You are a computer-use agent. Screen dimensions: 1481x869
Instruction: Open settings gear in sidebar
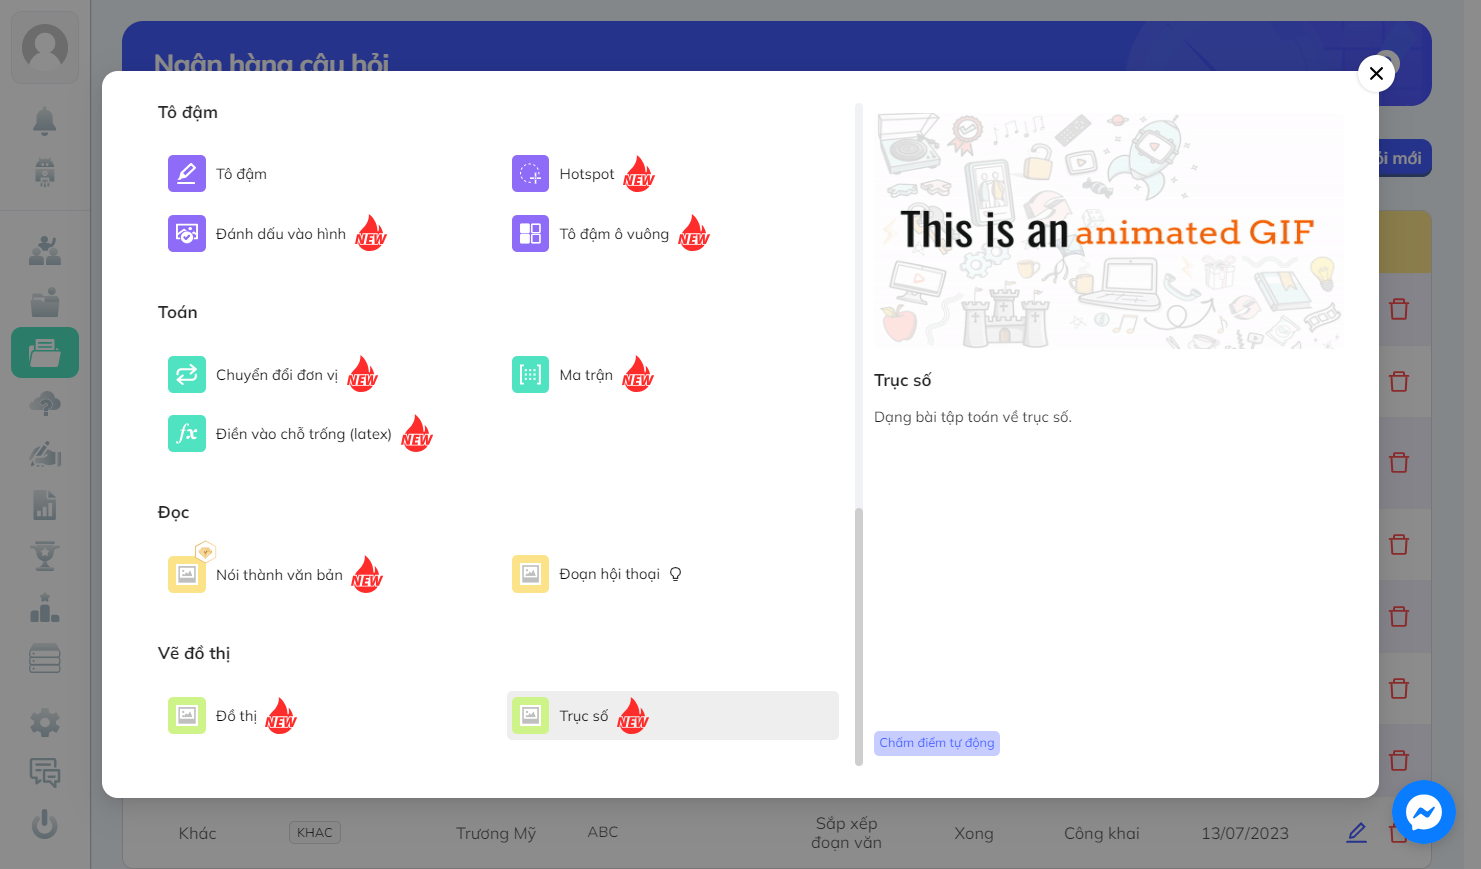[45, 722]
